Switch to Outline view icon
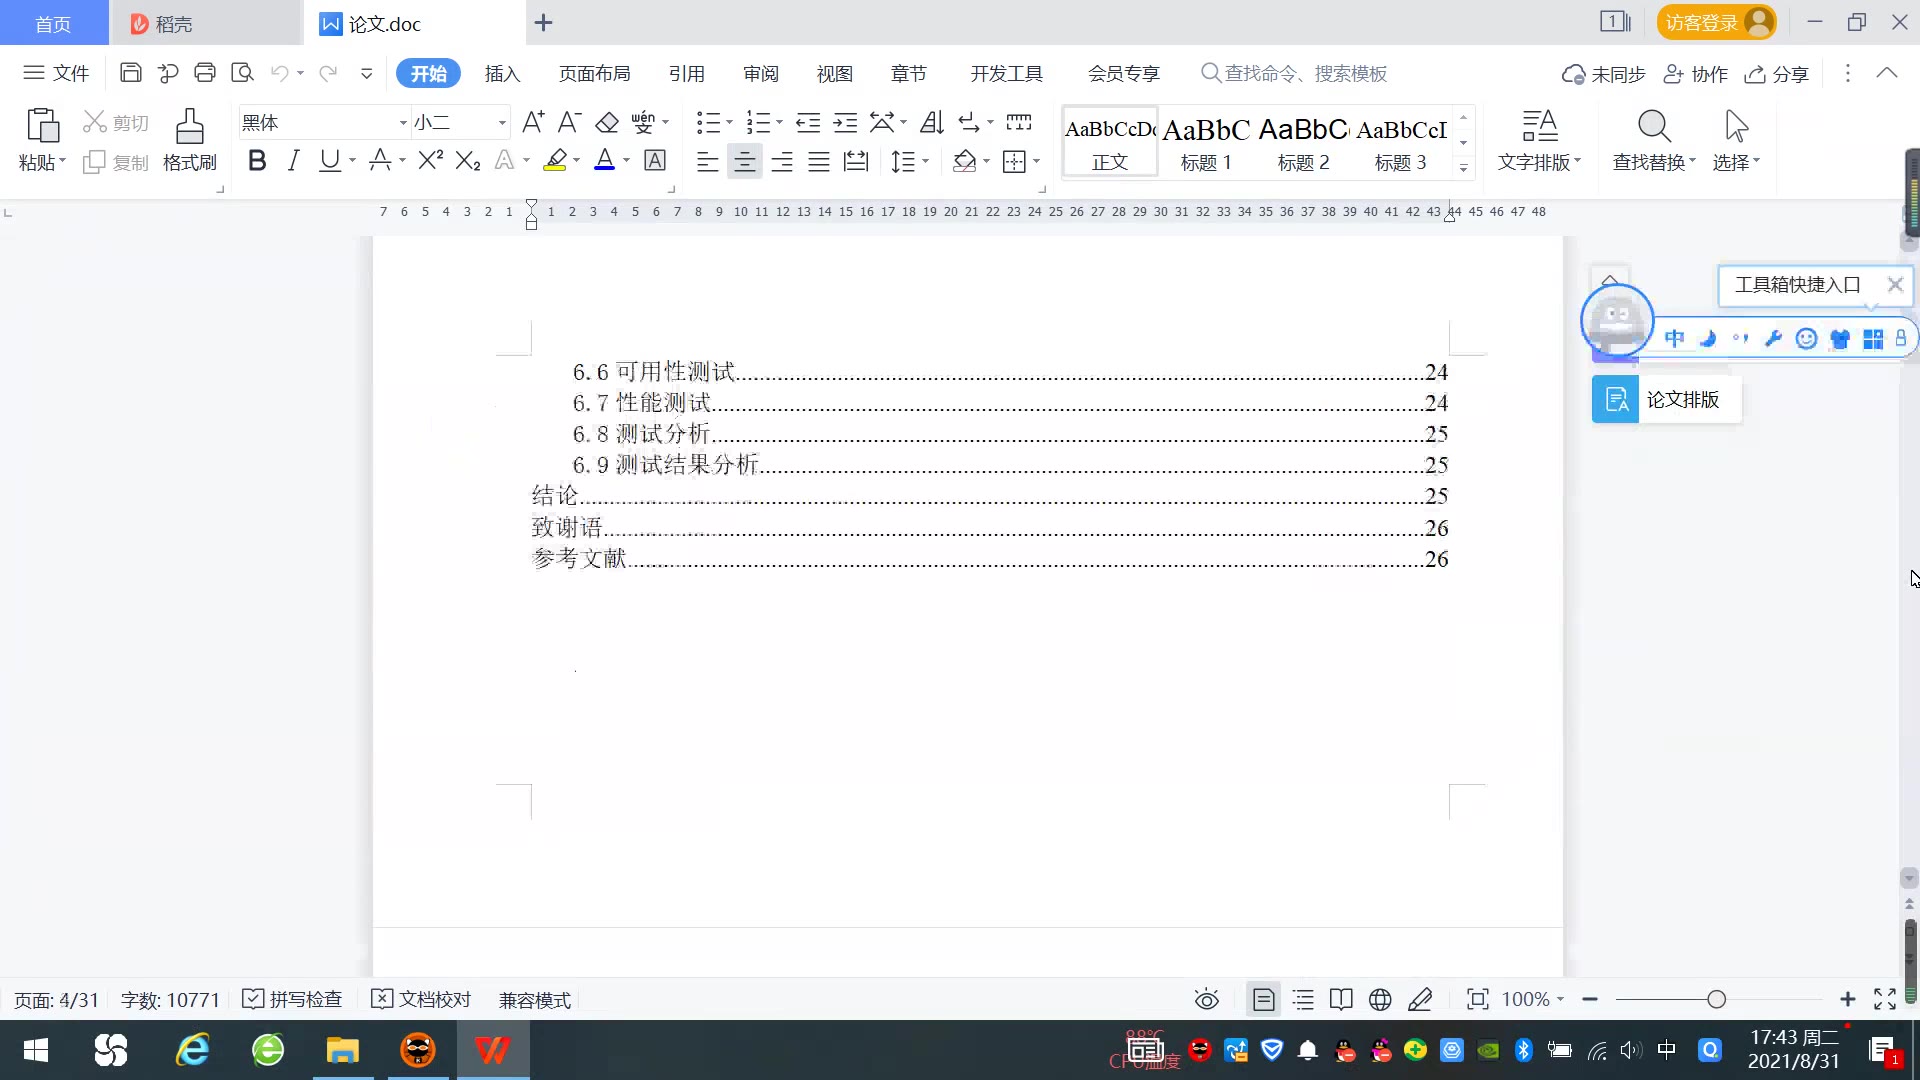 pos(1303,999)
